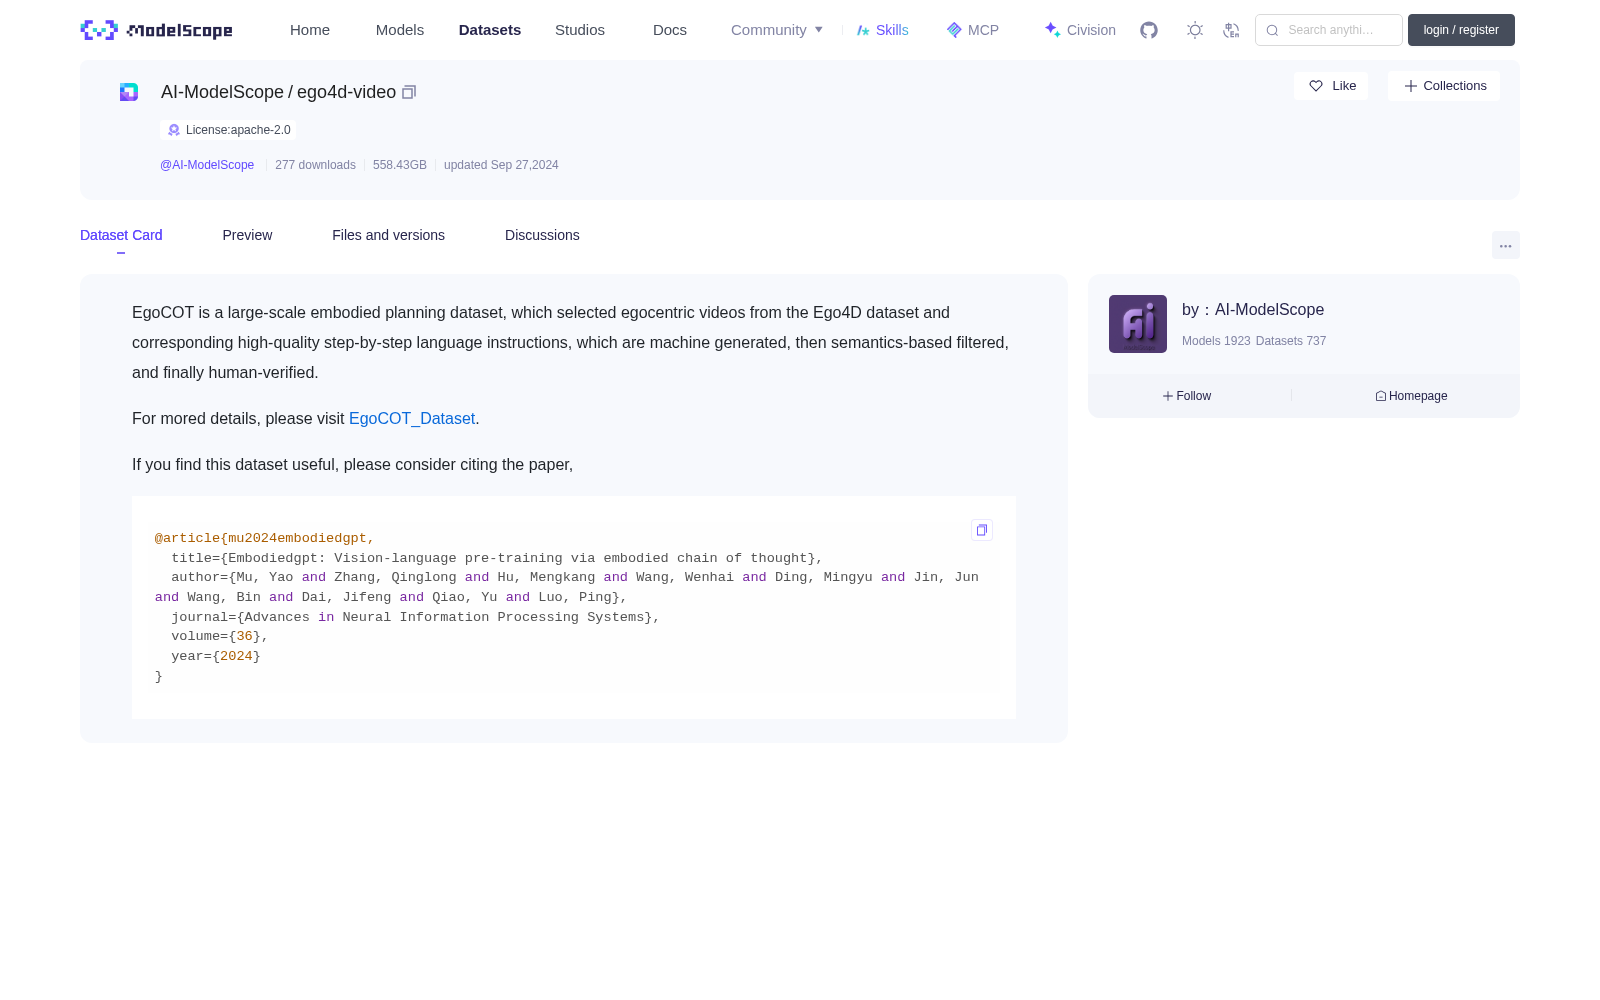
Task: Click the updated Sep 27,2024 text
Action: coord(501,165)
